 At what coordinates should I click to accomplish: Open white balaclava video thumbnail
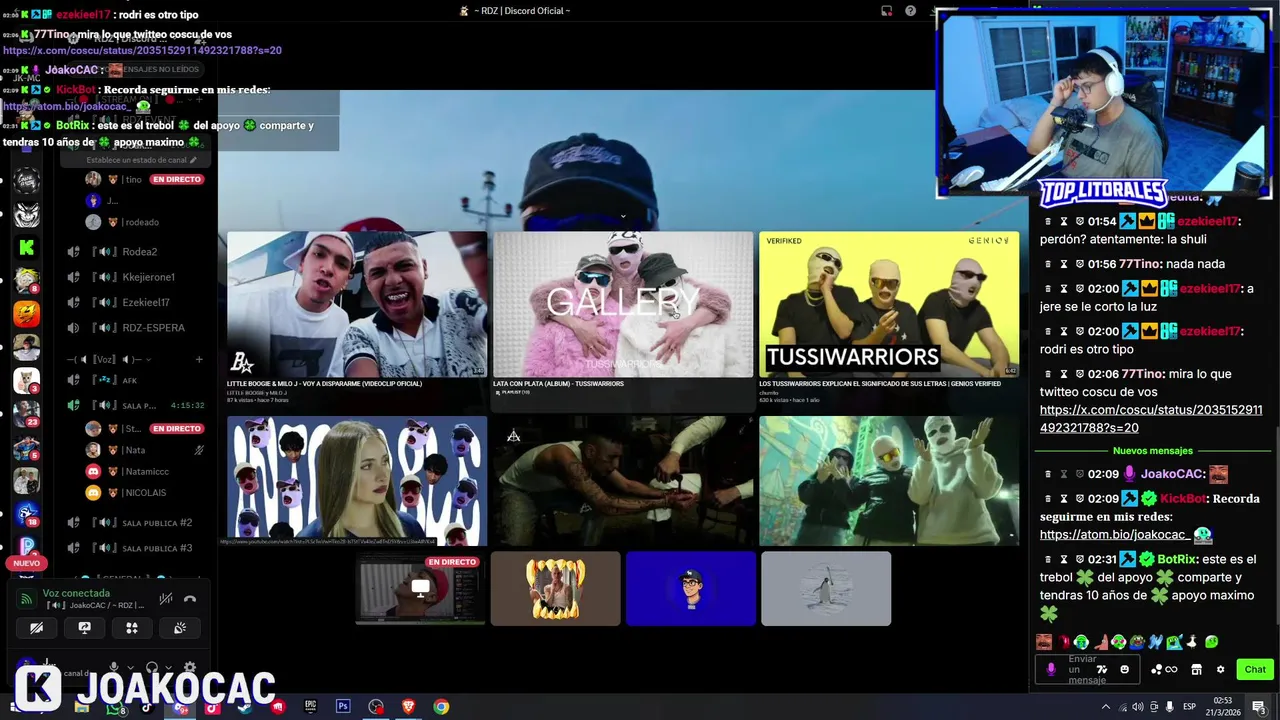[x=889, y=481]
